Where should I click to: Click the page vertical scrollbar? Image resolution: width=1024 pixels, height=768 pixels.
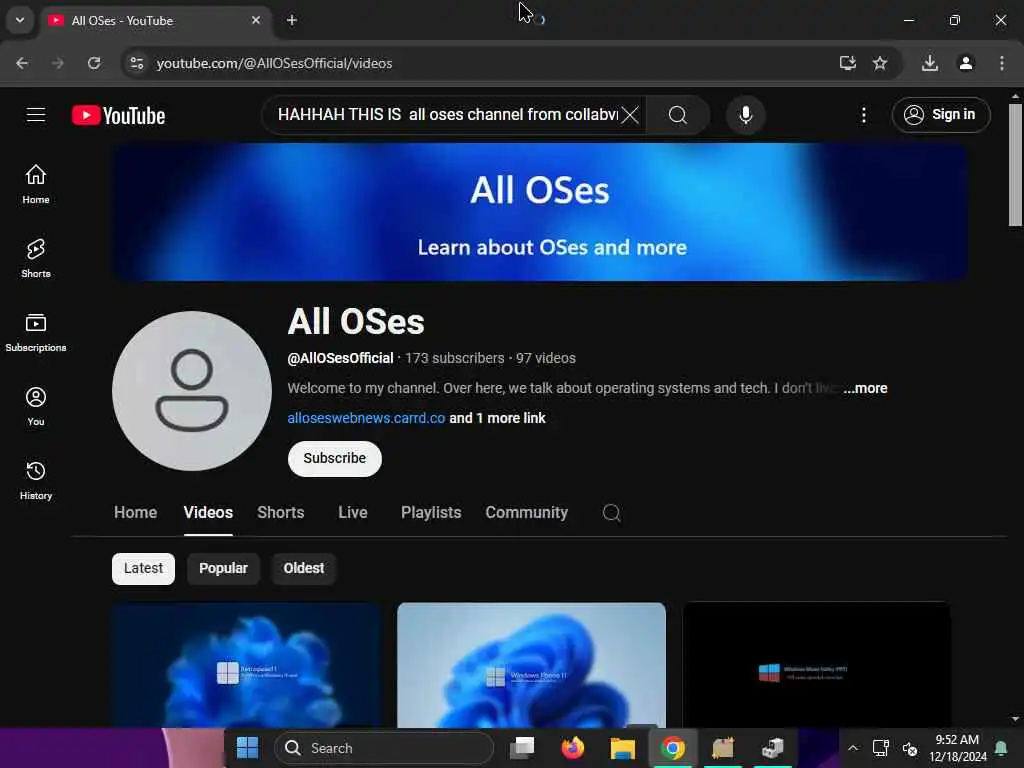pyautogui.click(x=1015, y=165)
